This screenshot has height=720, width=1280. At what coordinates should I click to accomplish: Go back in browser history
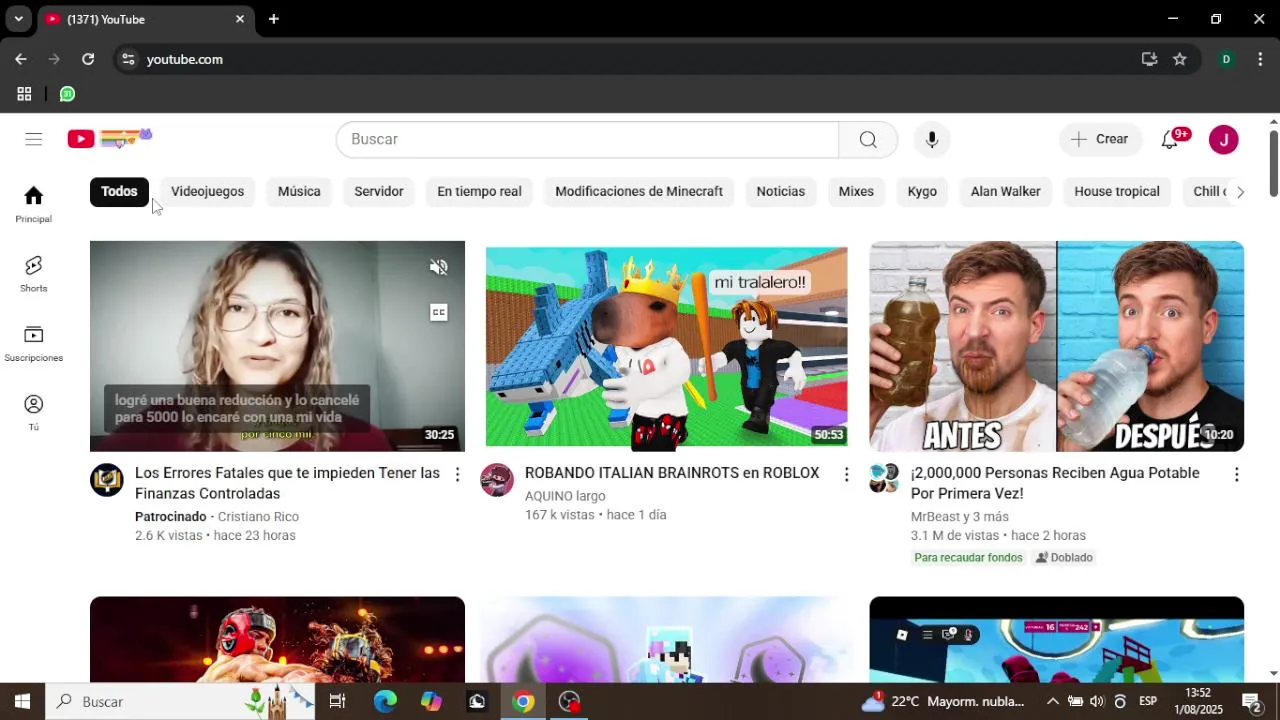tap(21, 59)
